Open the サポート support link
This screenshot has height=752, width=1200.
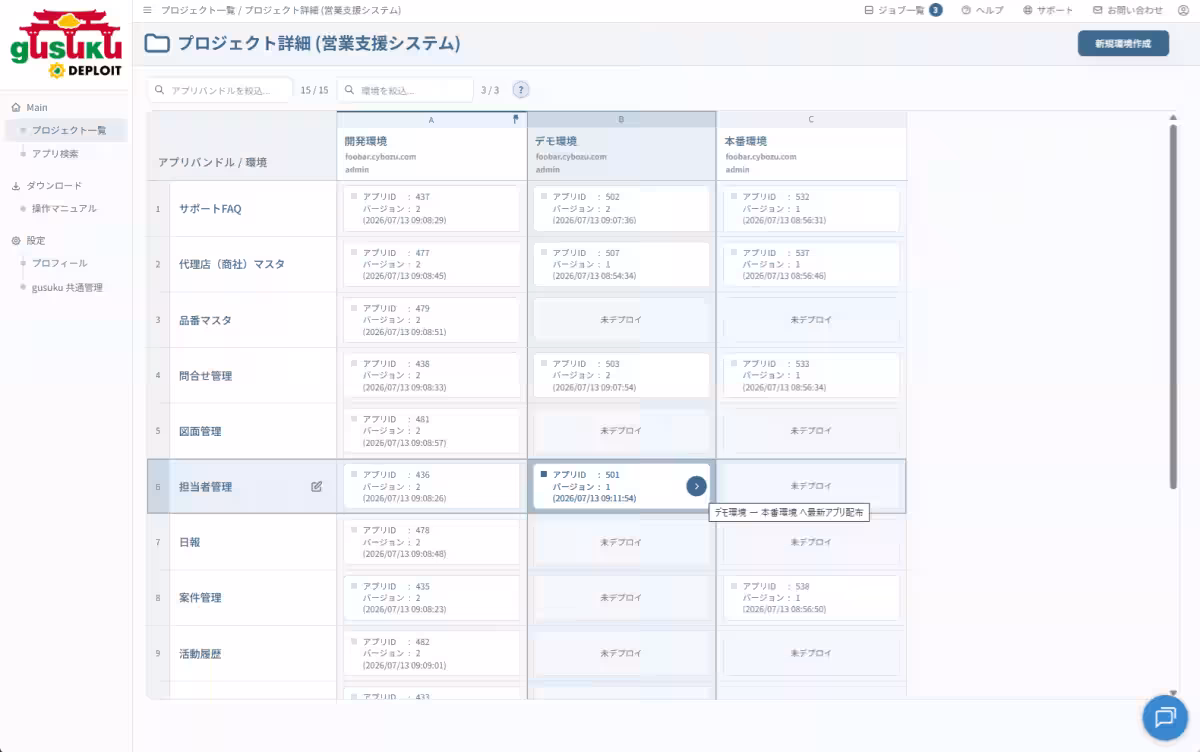[1047, 10]
